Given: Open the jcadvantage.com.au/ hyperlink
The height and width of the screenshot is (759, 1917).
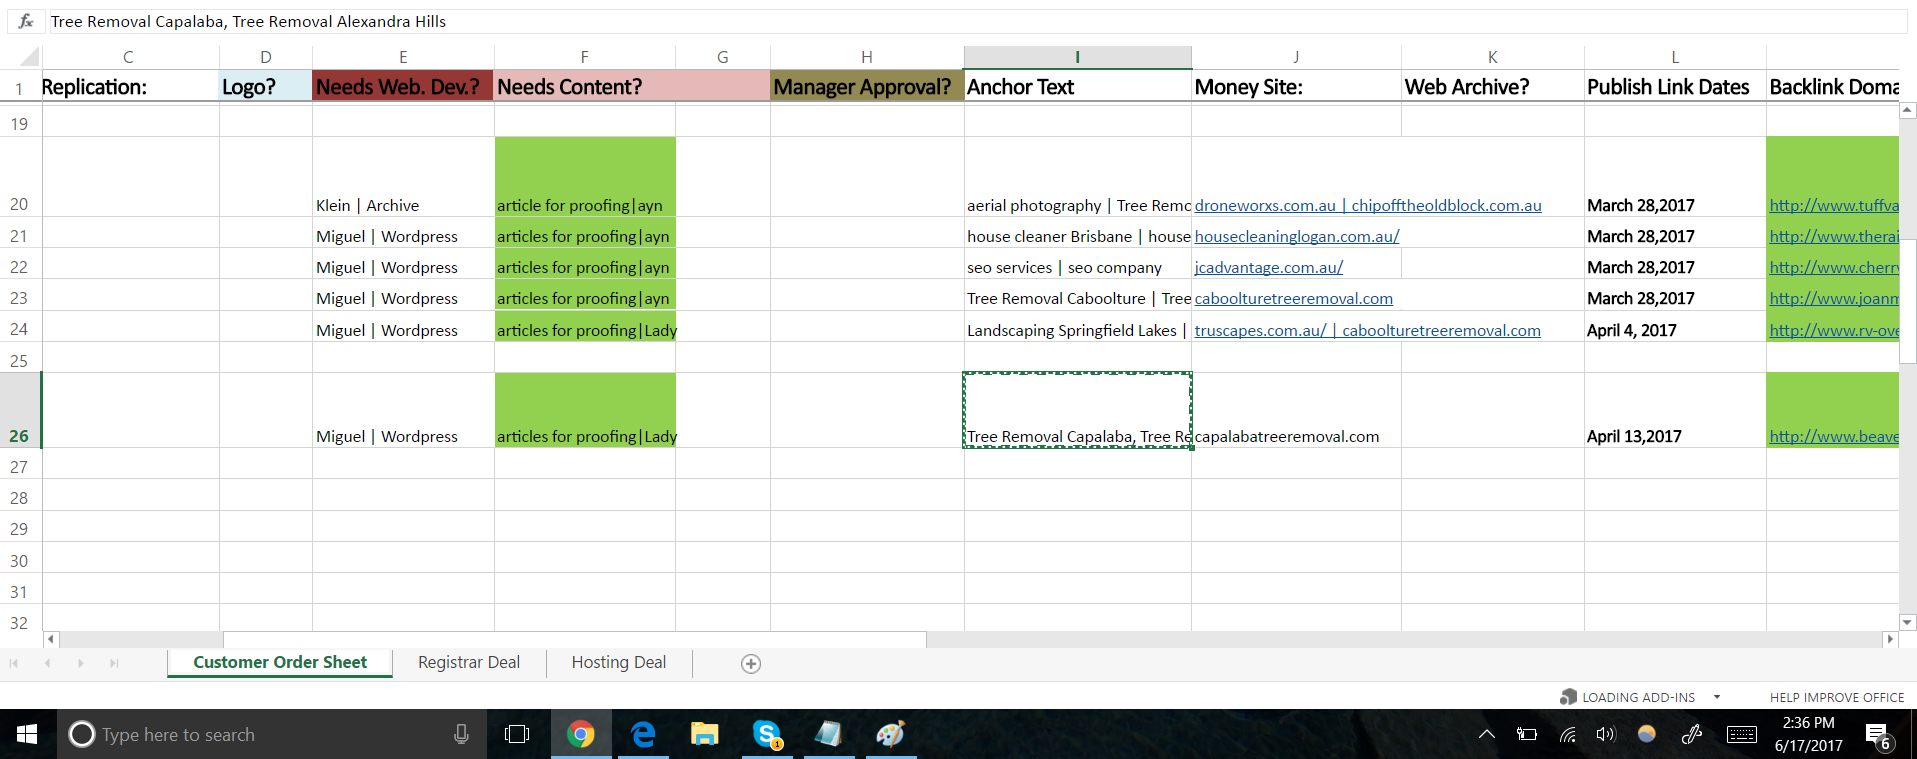Looking at the screenshot, I should (x=1268, y=268).
